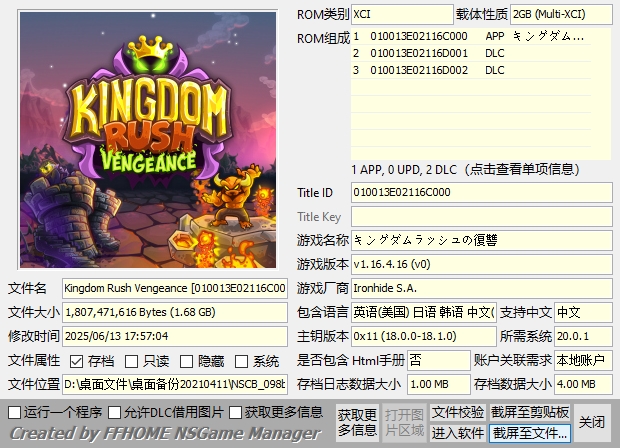The width and height of the screenshot is (620, 448).
Task: Enable the 运行一个程序 checkbox
Action: click(14, 412)
